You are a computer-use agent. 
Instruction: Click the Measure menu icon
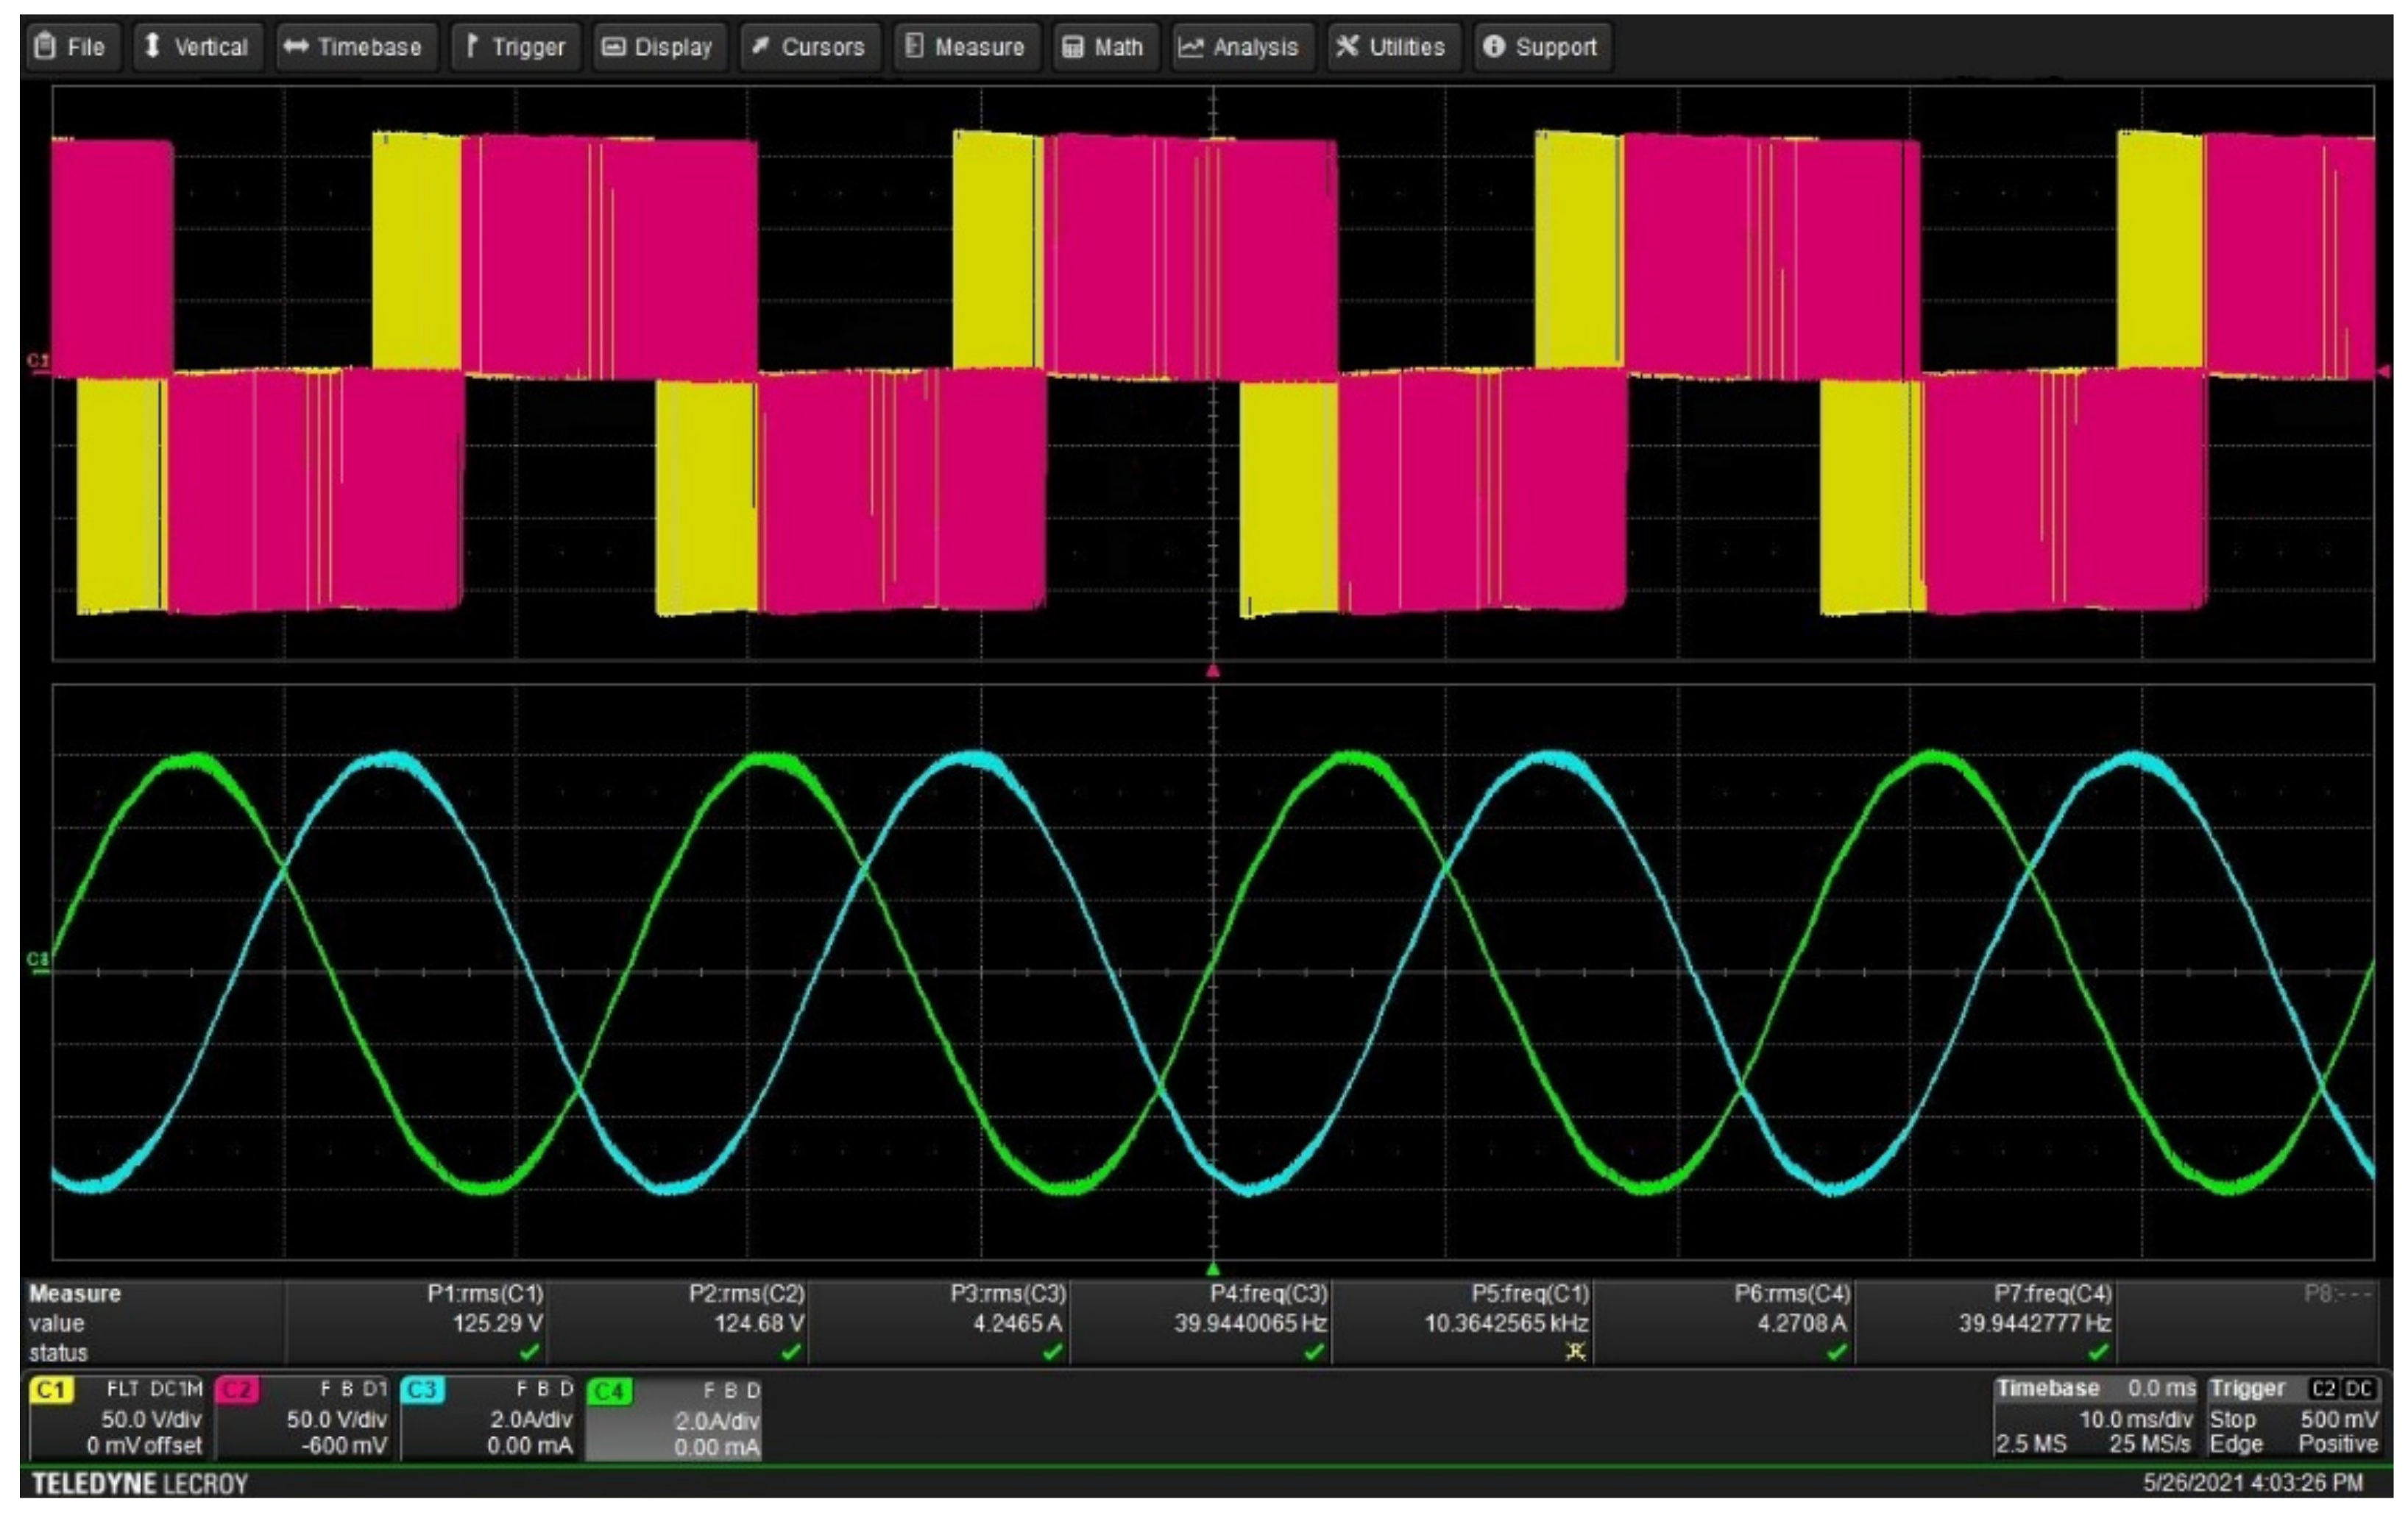click(x=913, y=46)
